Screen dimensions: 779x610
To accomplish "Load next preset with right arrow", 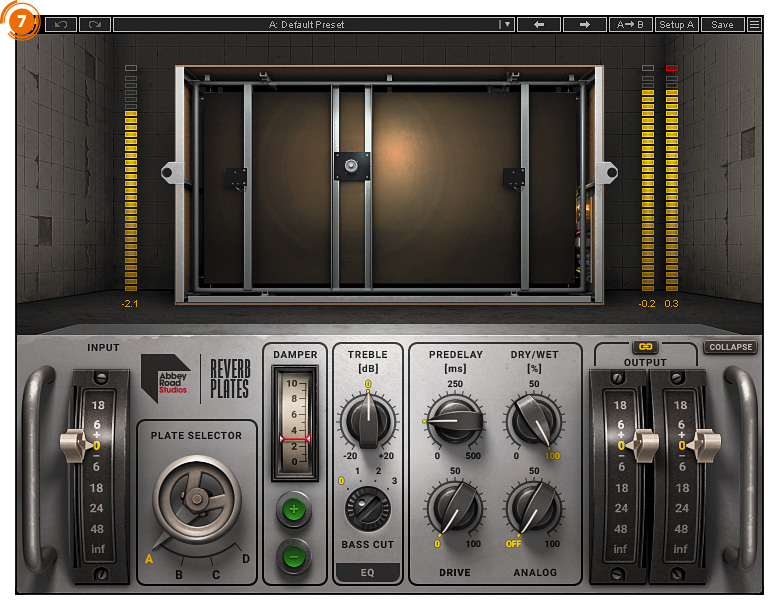I will 585,24.
